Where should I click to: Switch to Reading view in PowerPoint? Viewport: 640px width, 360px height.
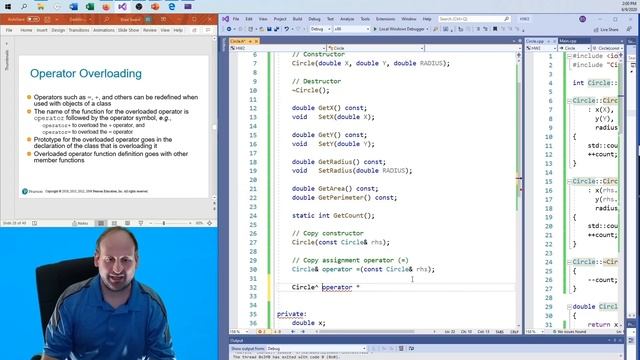point(127,223)
